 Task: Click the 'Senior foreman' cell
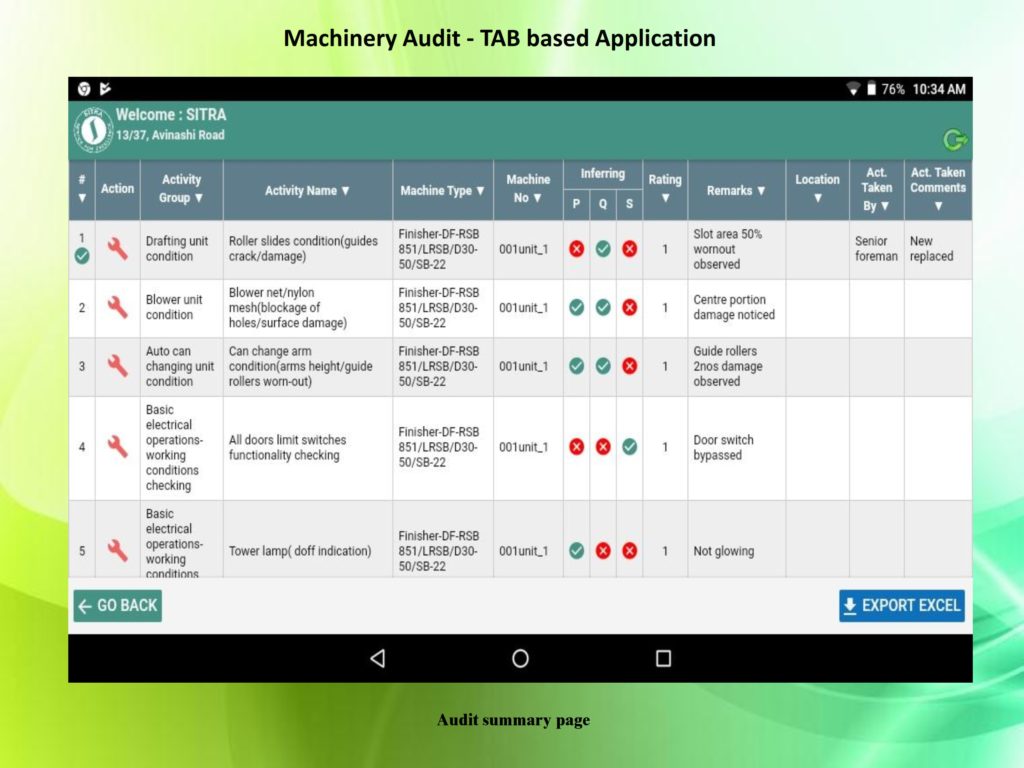point(876,249)
